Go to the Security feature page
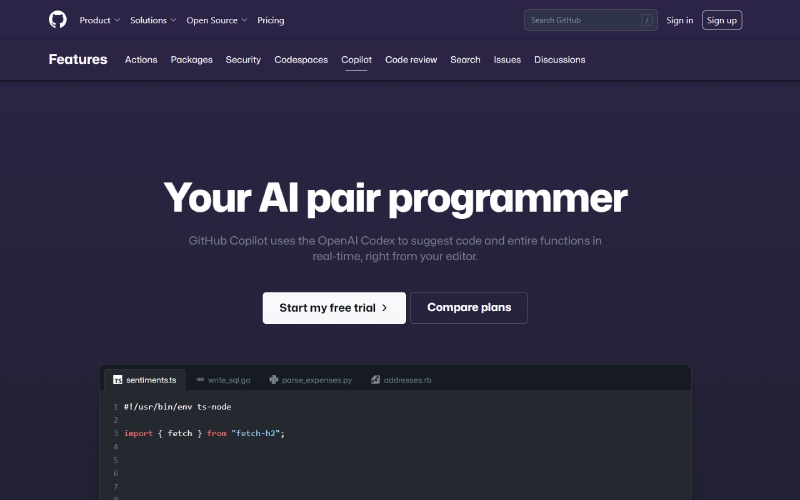The image size is (800, 500). (243, 60)
